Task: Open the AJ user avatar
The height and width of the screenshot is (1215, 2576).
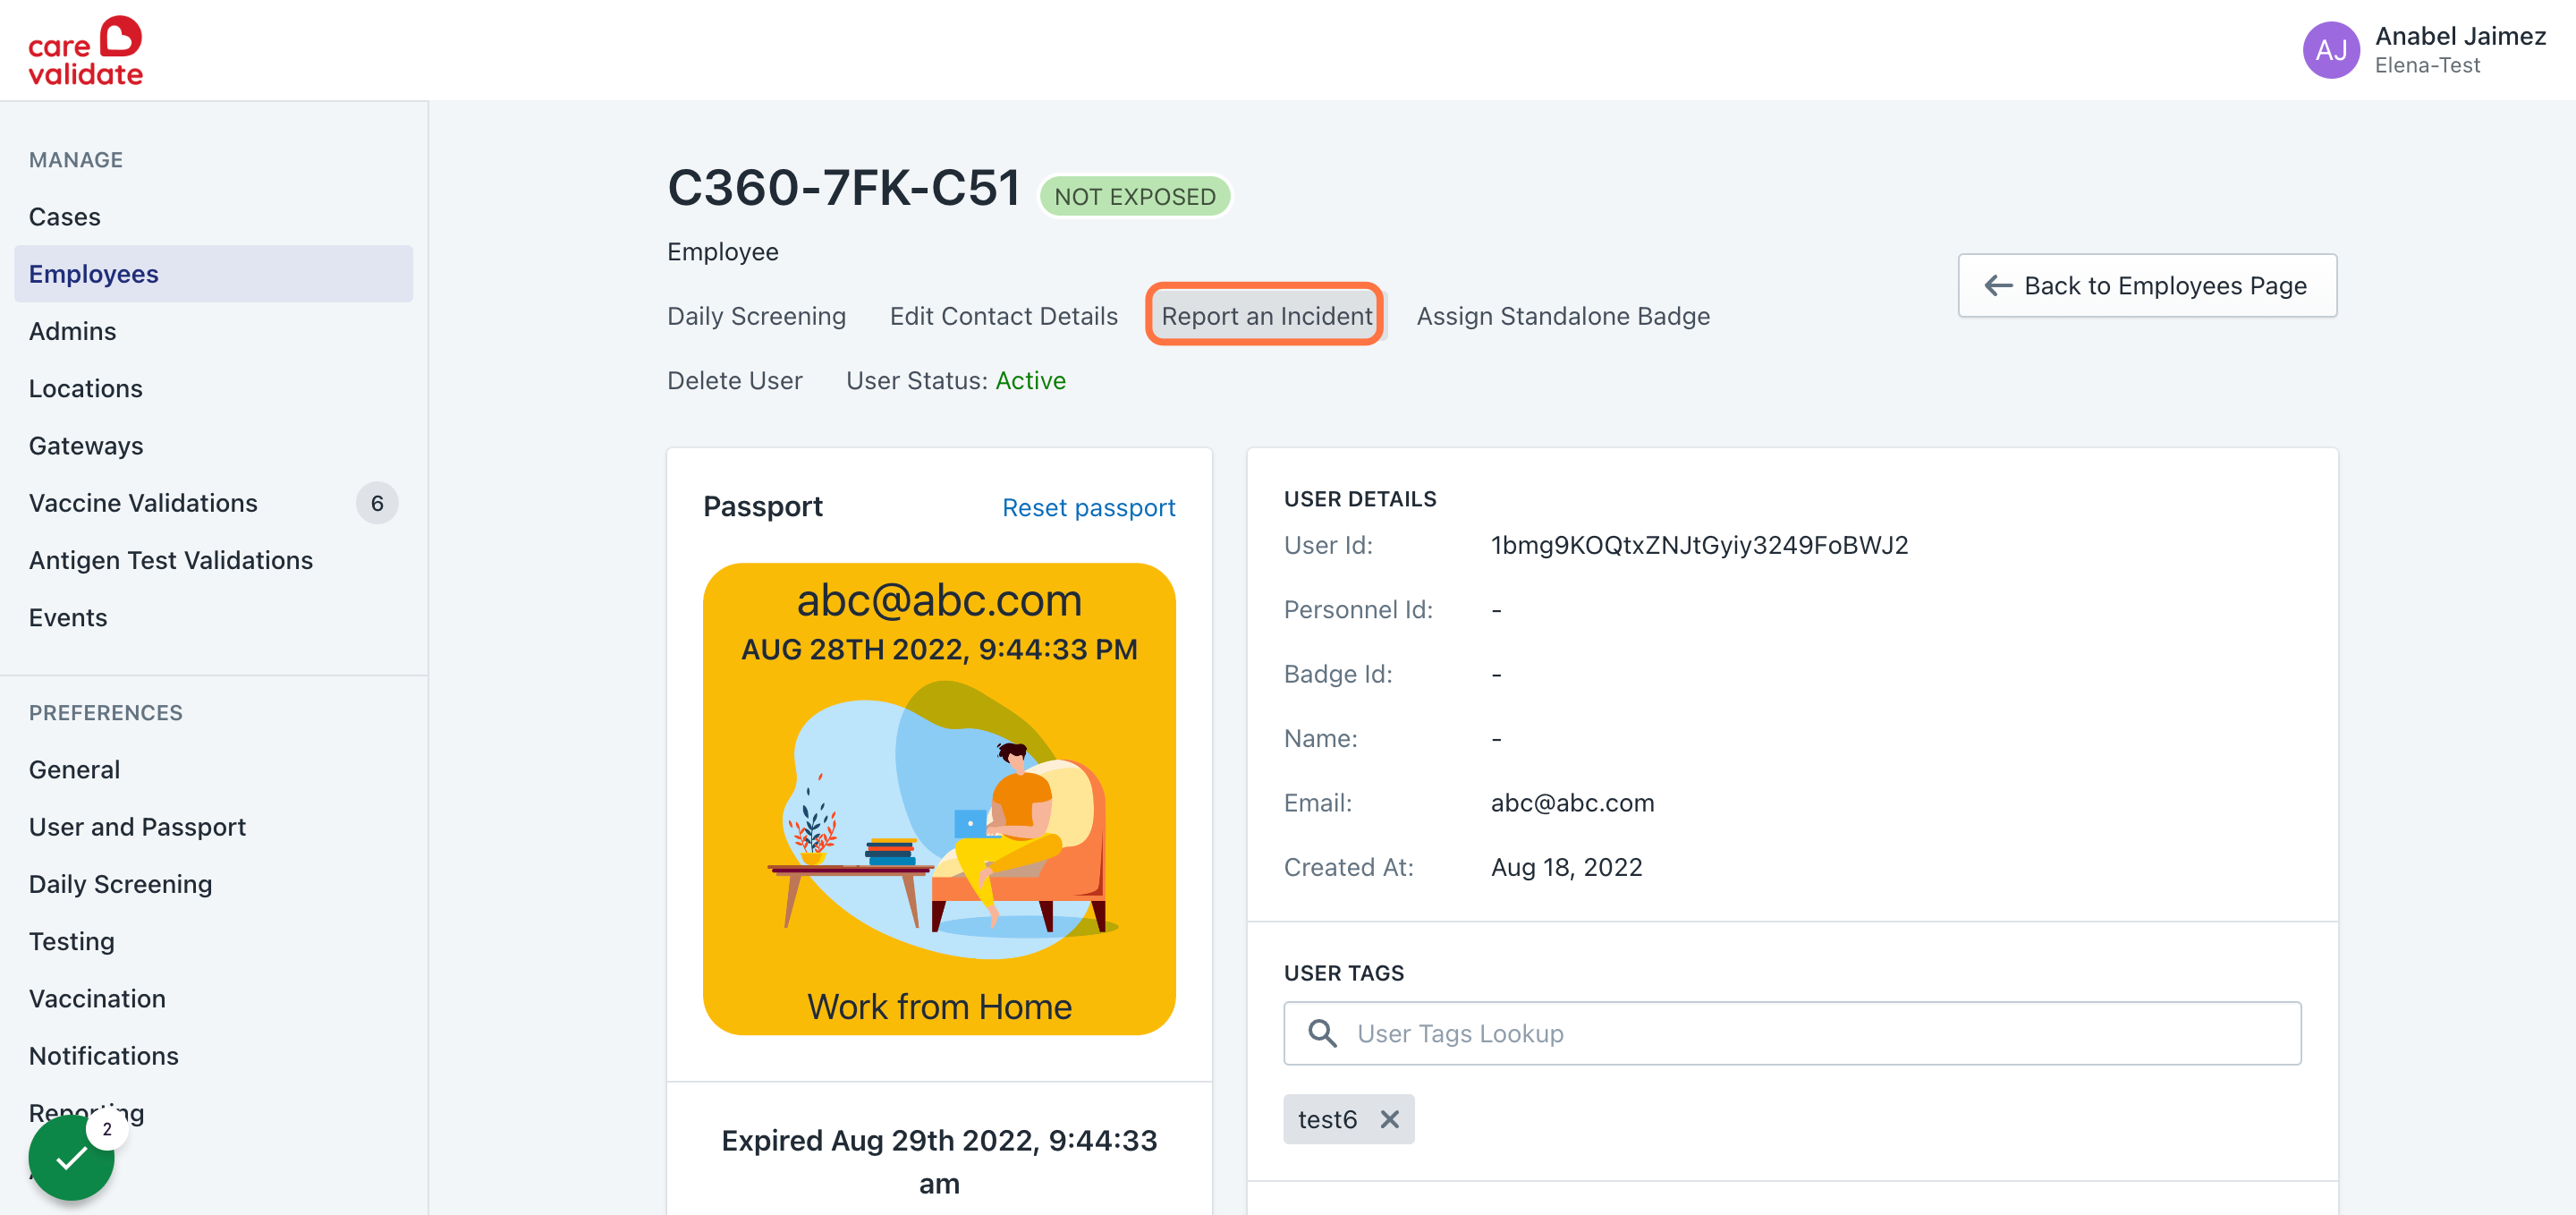Action: 2331,50
